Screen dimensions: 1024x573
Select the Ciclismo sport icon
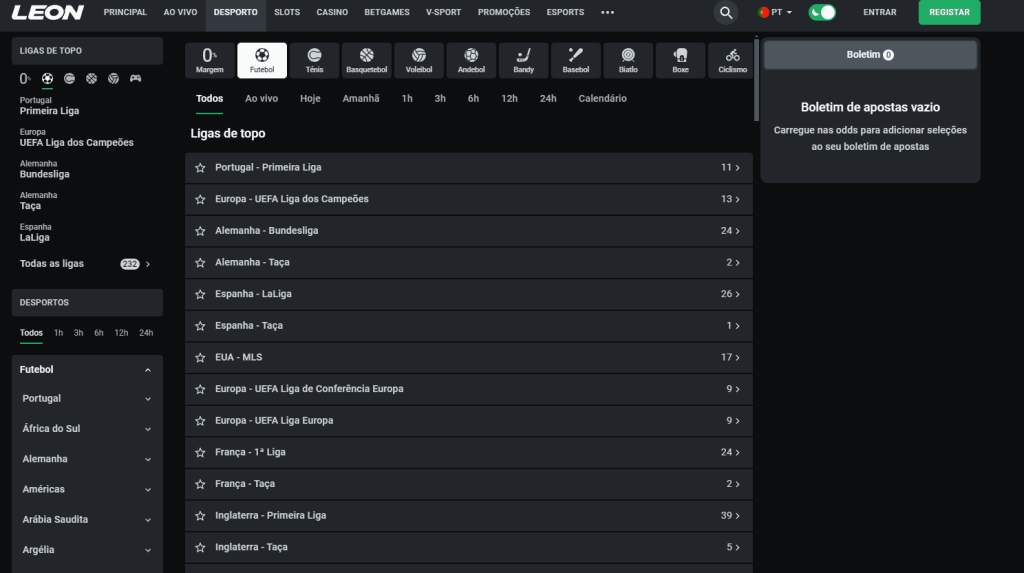[x=731, y=60]
